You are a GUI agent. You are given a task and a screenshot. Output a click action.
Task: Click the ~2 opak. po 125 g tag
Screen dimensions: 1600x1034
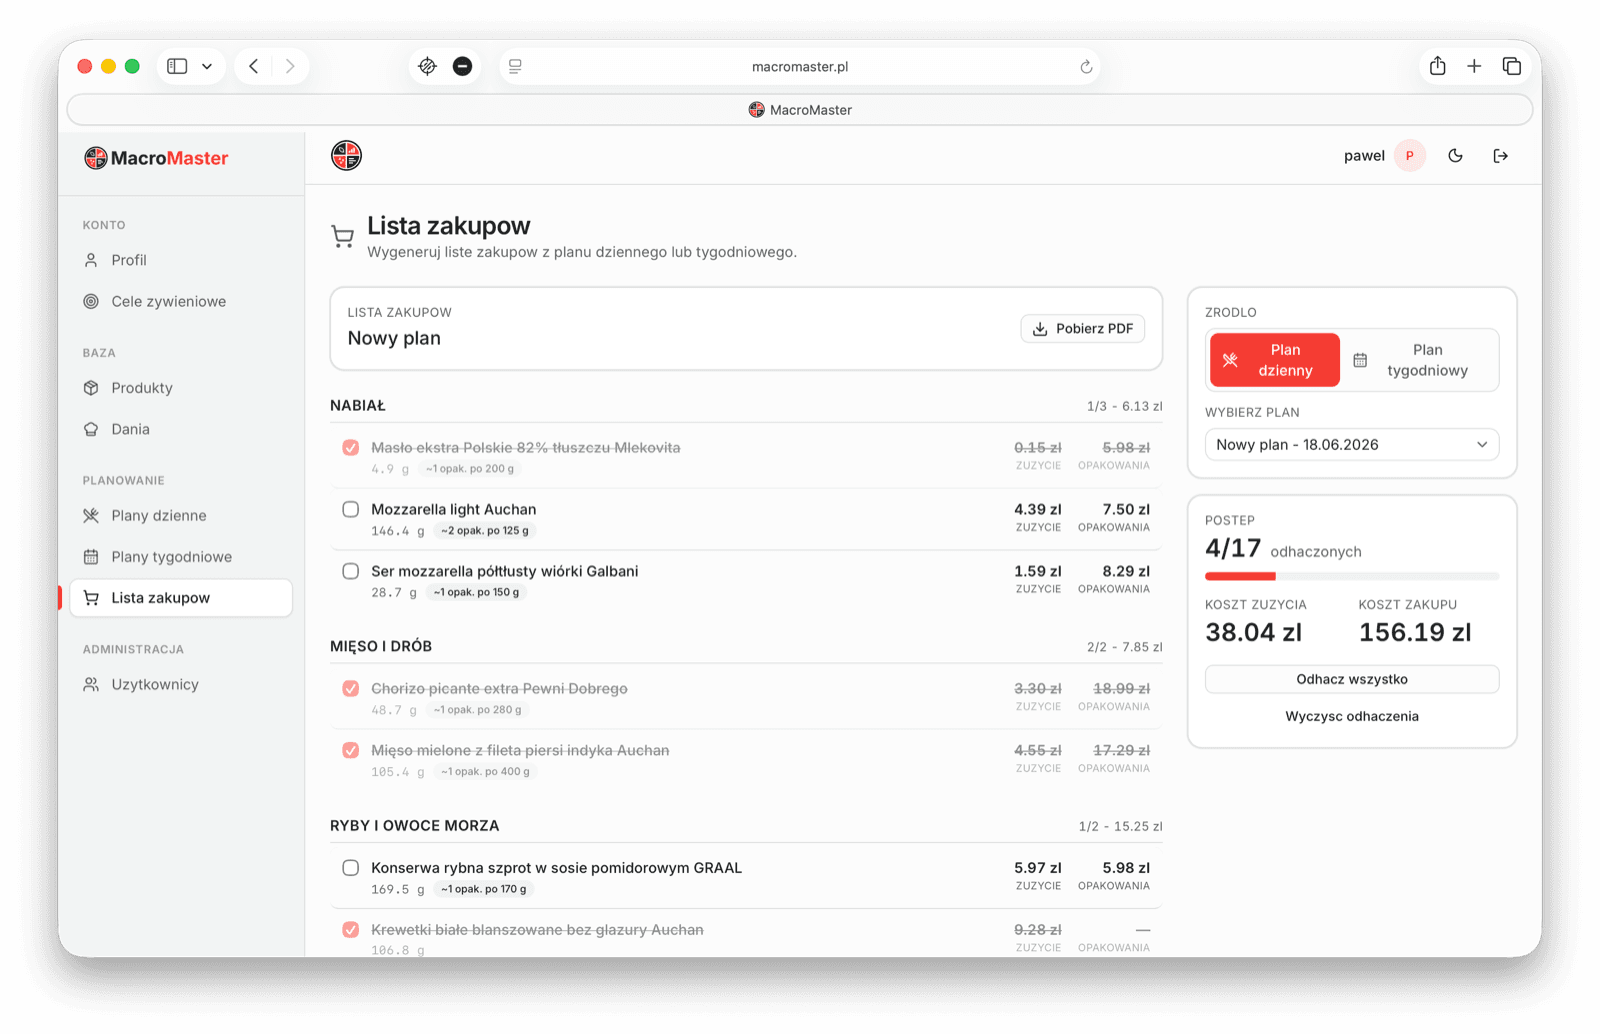(485, 531)
